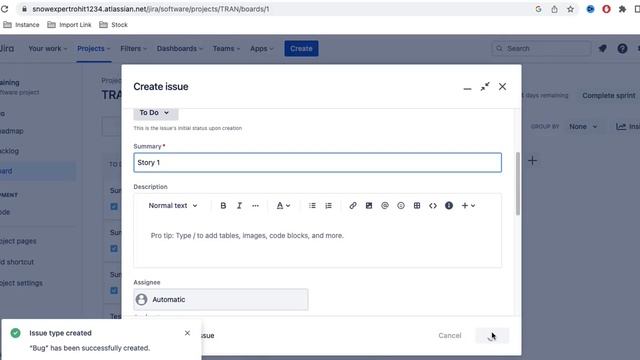Close the Create issue dialog

(x=502, y=87)
